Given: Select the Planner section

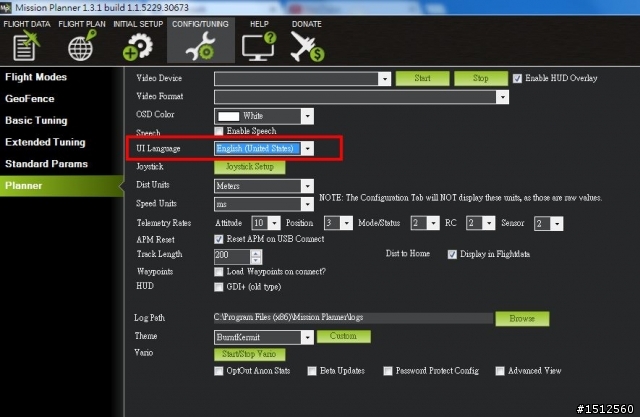Looking at the screenshot, I should click(61, 186).
